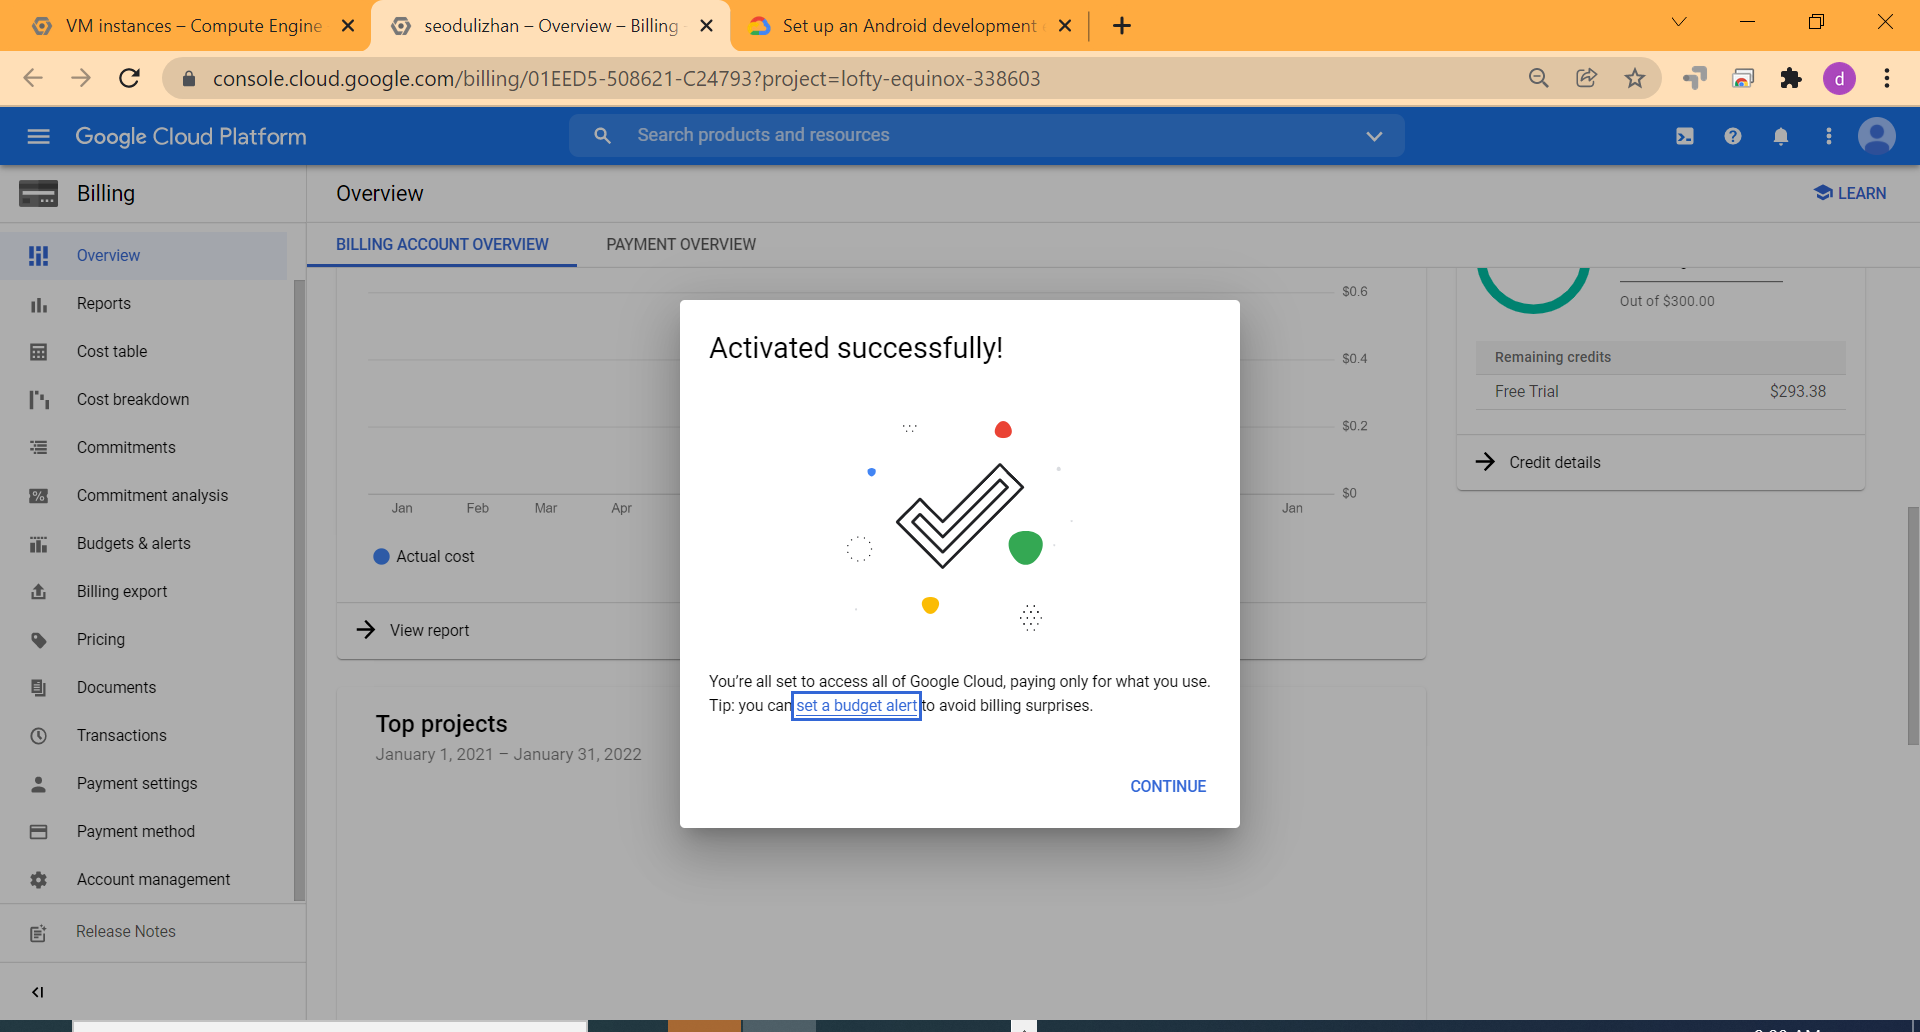Screen dimensions: 1920x1032
Task: Click the Search products and resources field
Action: click(986, 135)
